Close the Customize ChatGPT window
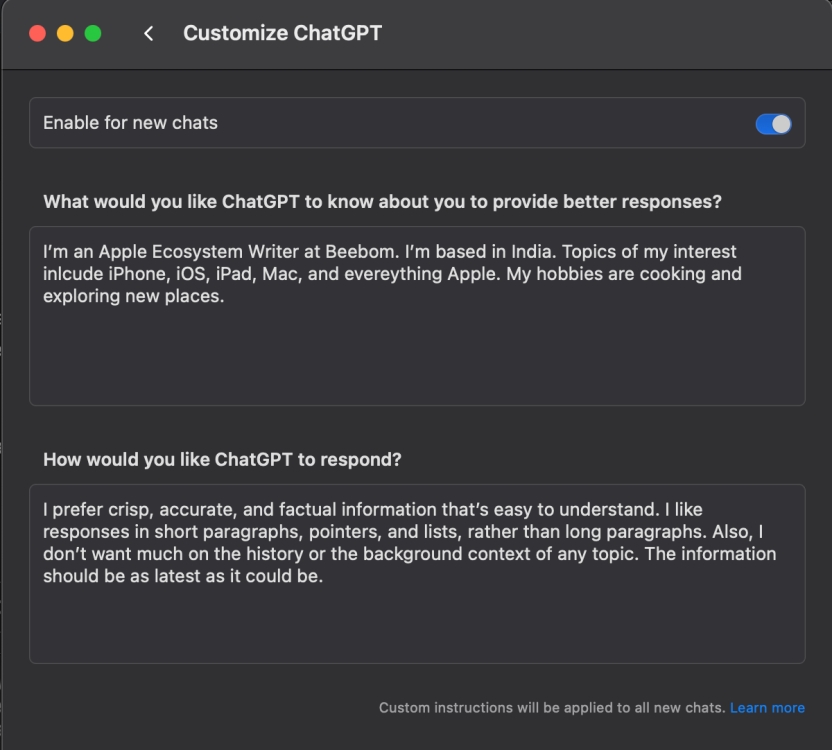This screenshot has height=750, width=832. click(x=38, y=33)
